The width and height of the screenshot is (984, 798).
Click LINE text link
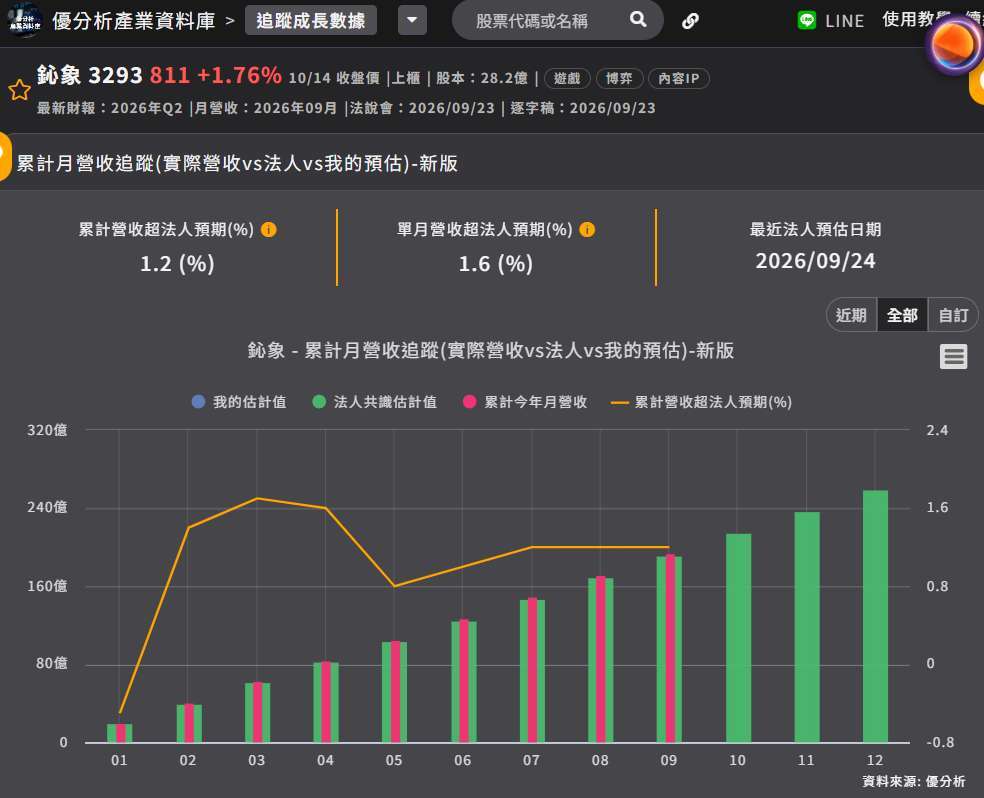845,21
